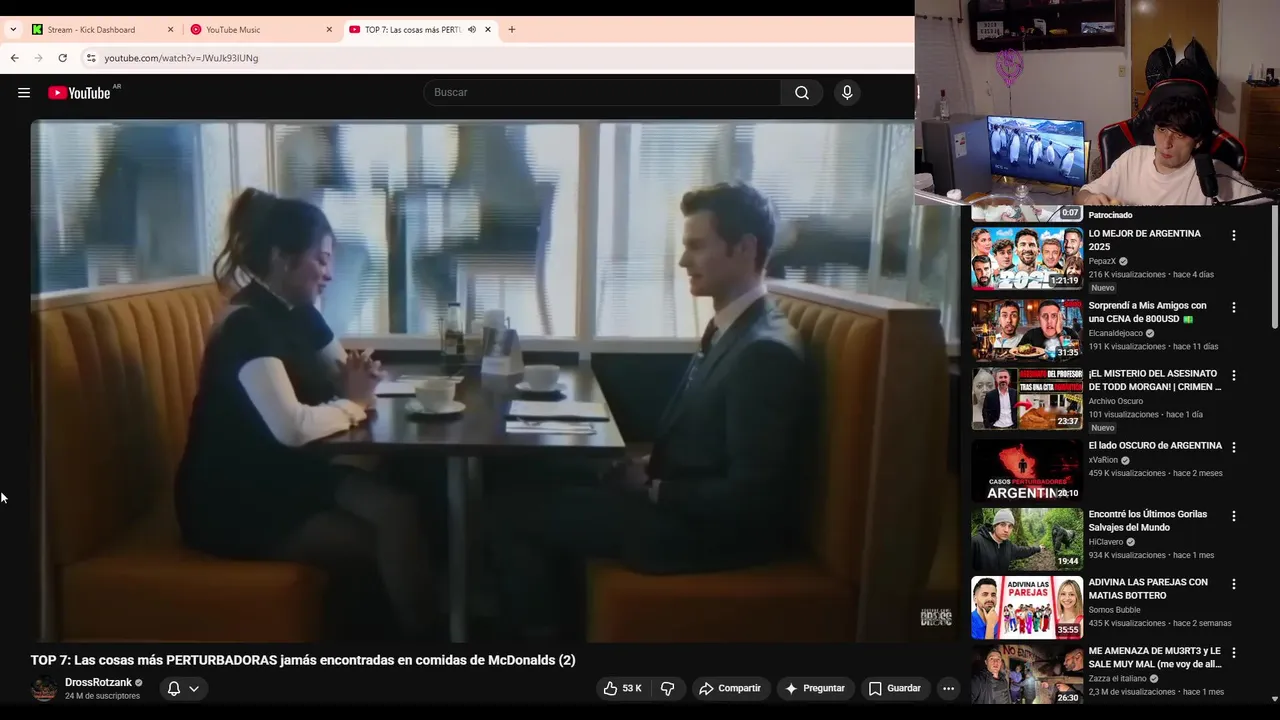Open more actions ellipsis under video
Viewport: 1280px width, 720px height.
(x=948, y=688)
